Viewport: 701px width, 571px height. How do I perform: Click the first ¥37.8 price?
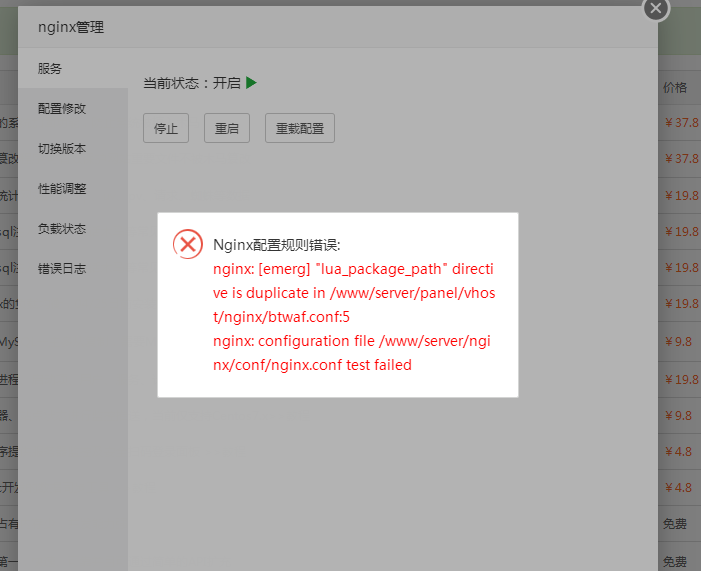(681, 123)
